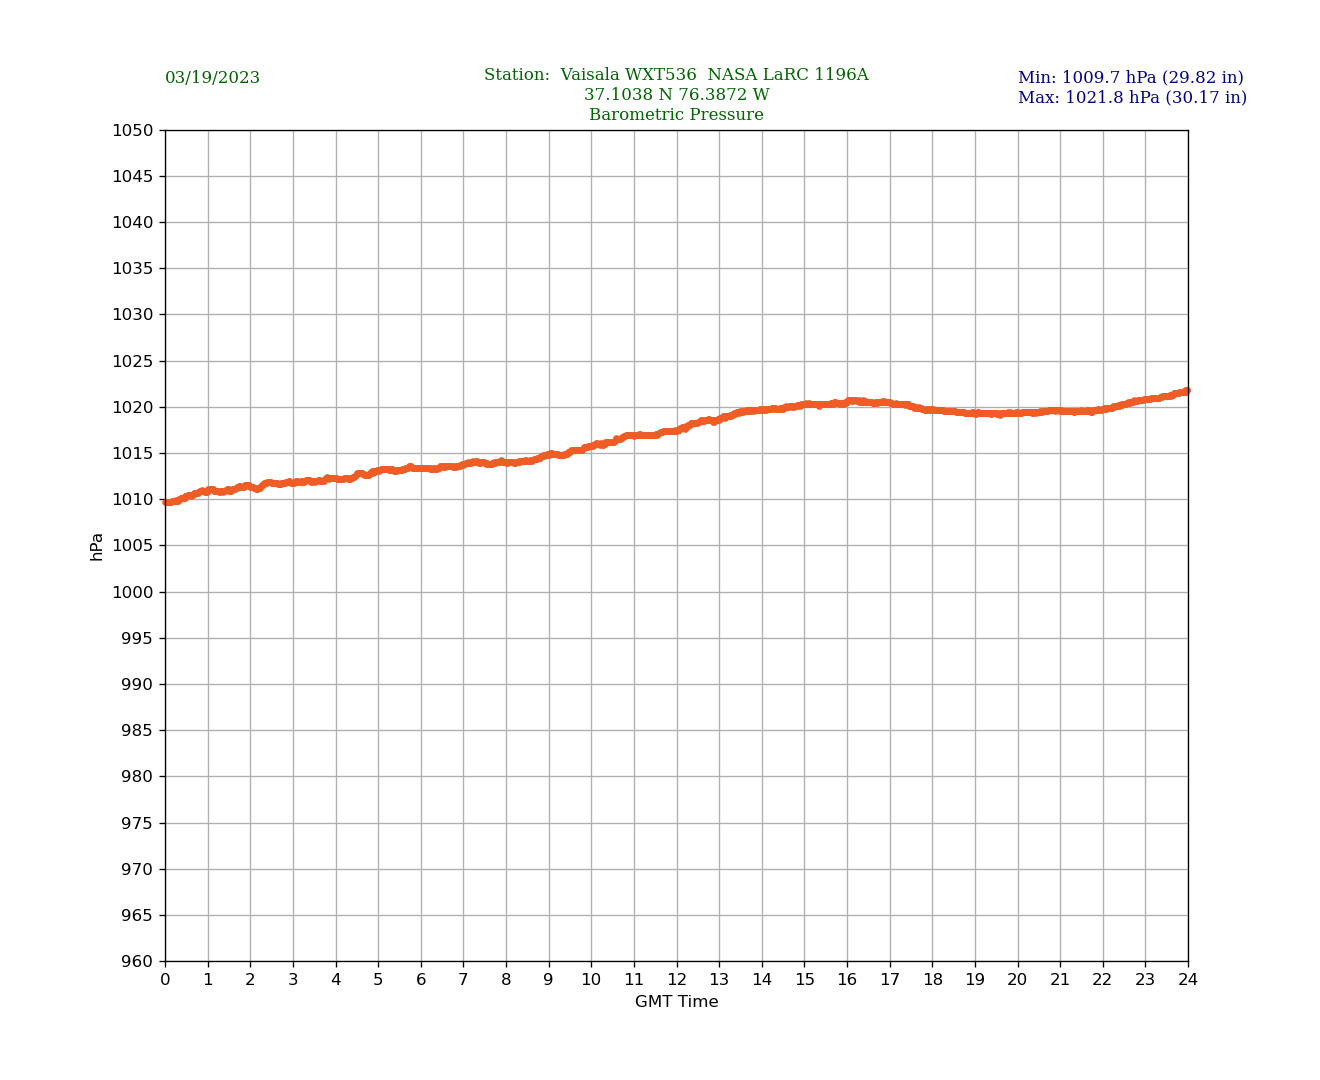This screenshot has width=1320, height=1080.
Task: Click hour 12 on the time axis
Action: click(677, 980)
